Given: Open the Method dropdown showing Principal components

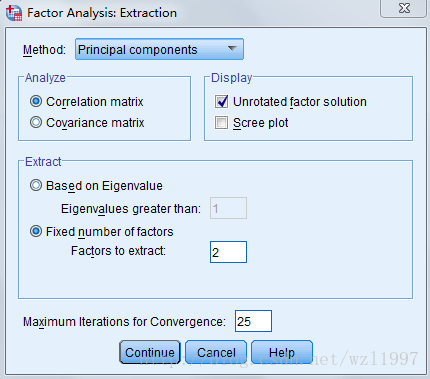Looking at the screenshot, I should pyautogui.click(x=159, y=49).
